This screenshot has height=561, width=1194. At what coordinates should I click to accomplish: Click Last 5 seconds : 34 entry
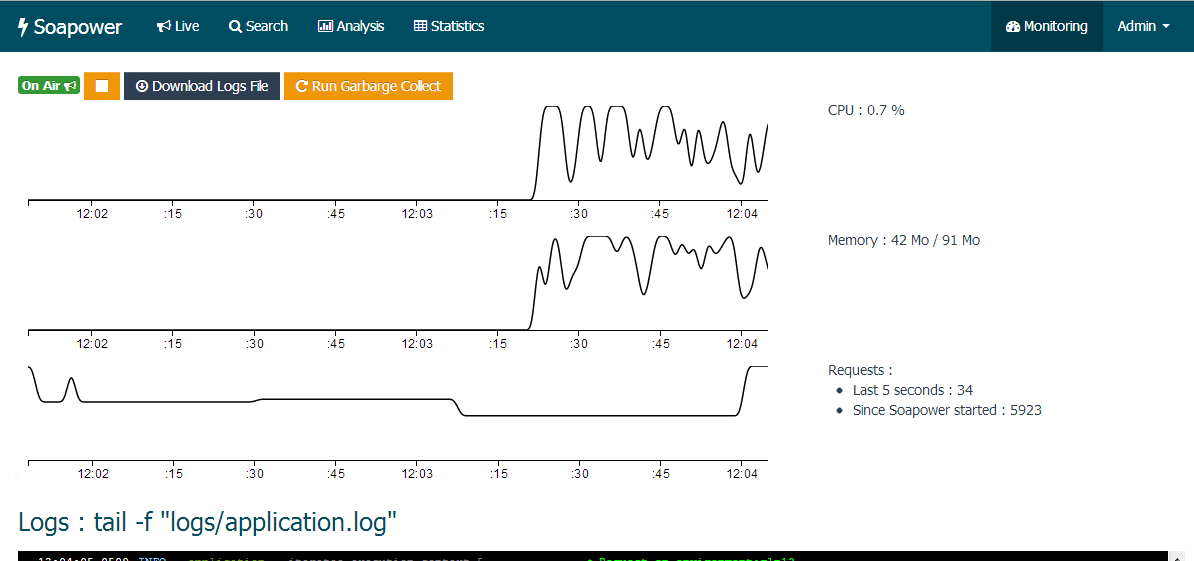(x=912, y=390)
